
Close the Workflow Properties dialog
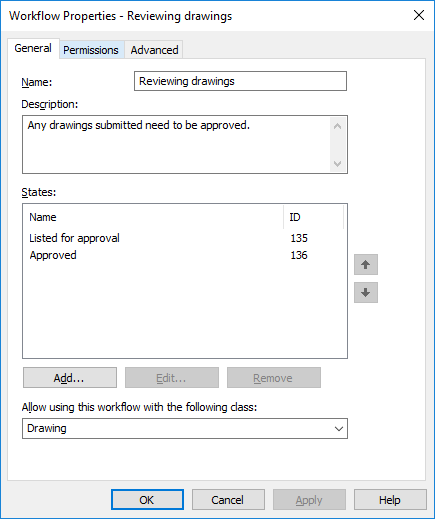(x=419, y=15)
